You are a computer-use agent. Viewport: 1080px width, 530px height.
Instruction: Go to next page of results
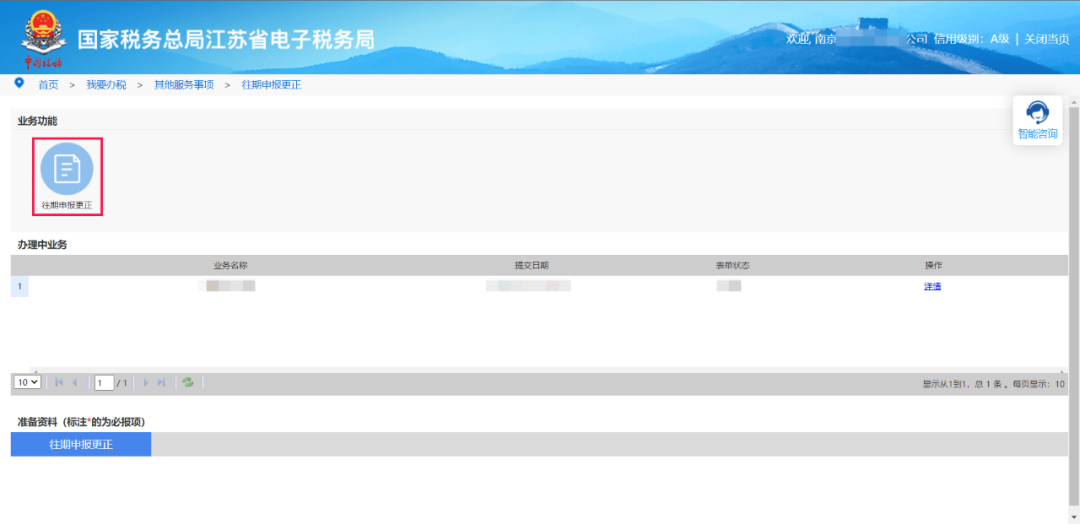point(145,383)
